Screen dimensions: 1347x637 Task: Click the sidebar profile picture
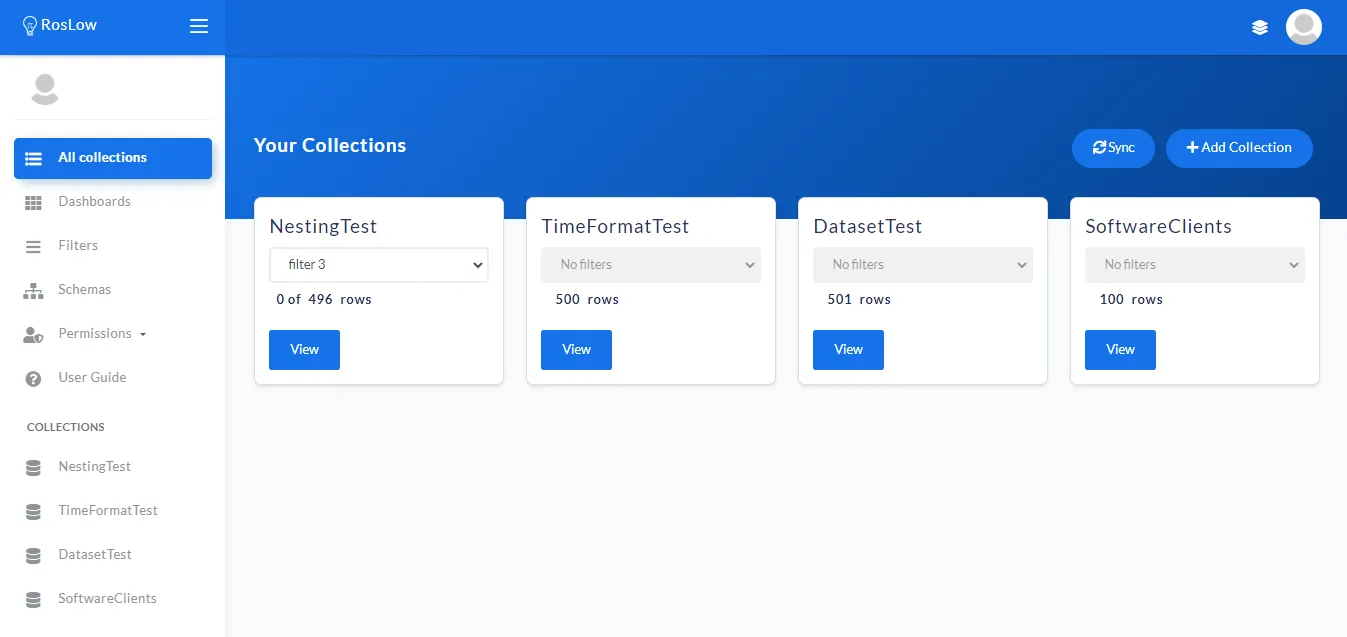[45, 89]
